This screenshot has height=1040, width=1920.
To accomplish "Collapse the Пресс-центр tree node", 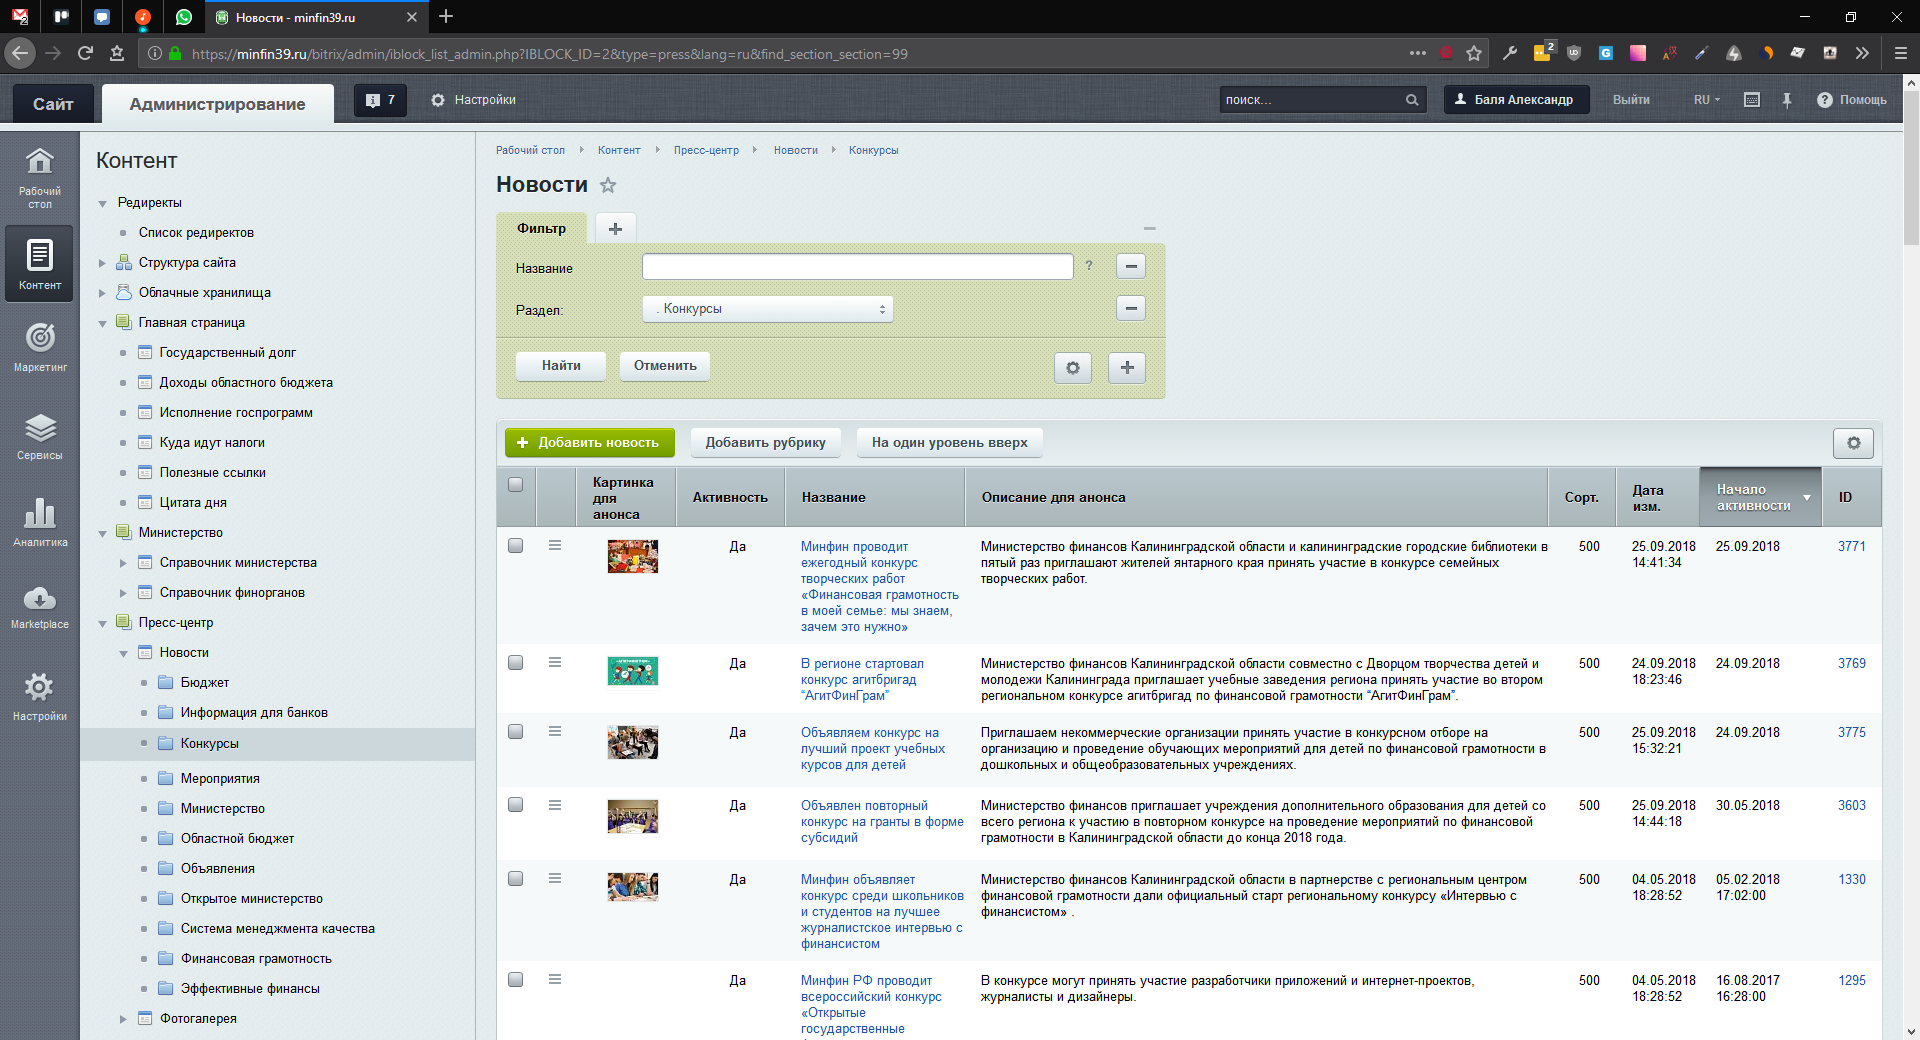I will point(102,623).
